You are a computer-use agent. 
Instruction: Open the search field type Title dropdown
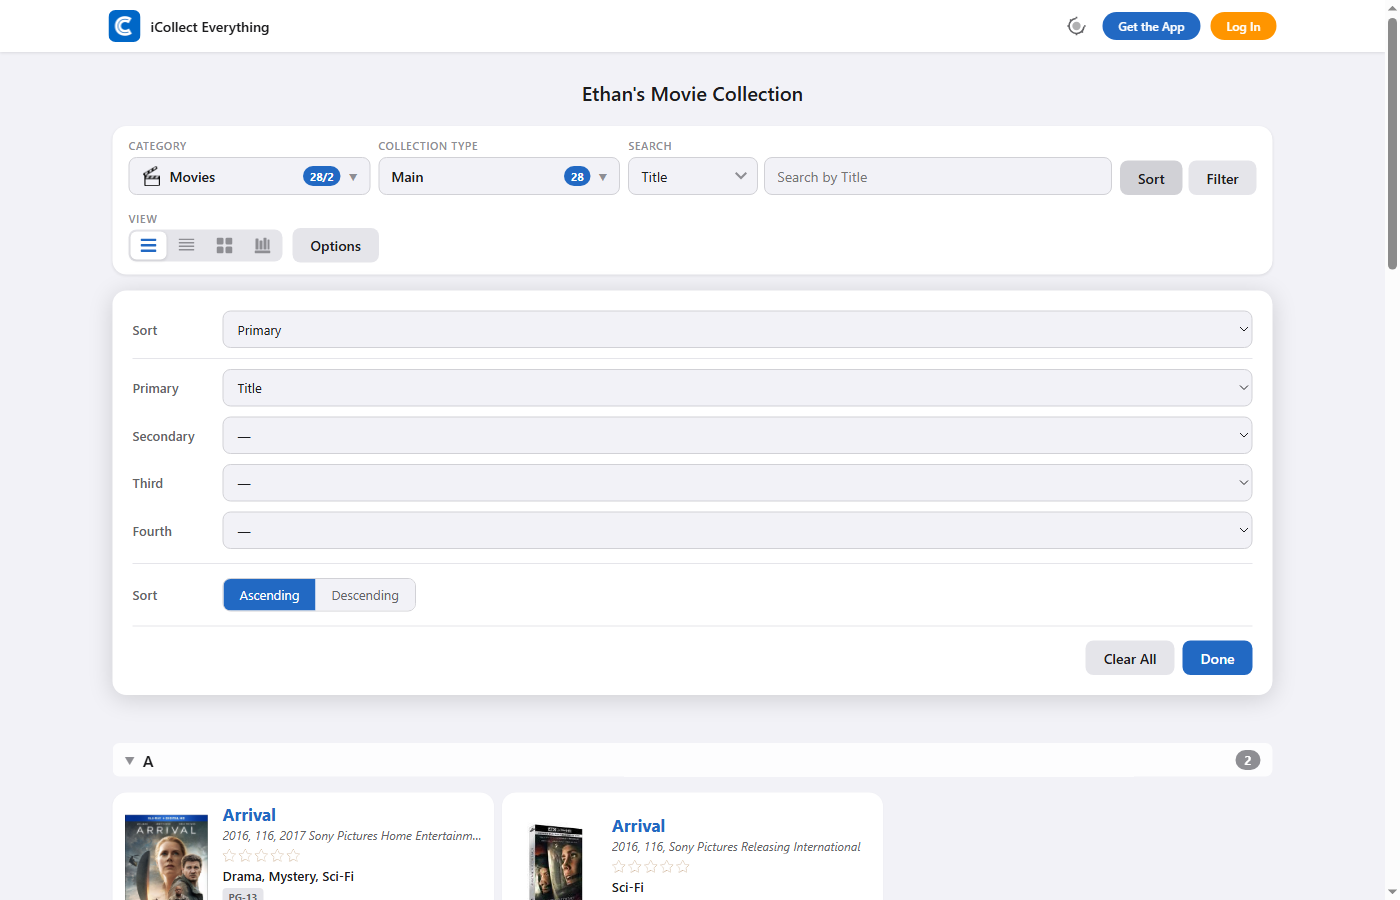692,177
